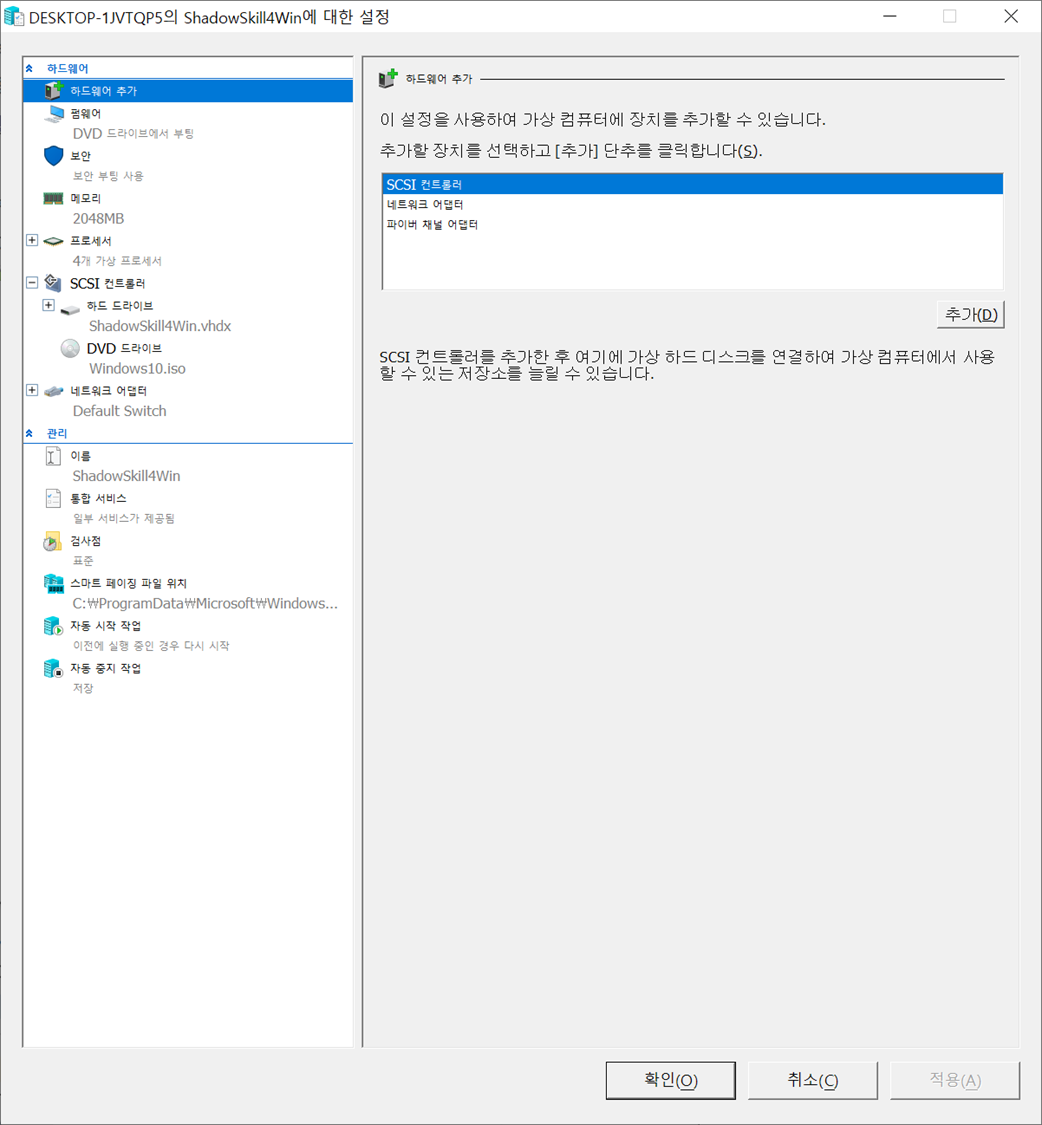This screenshot has height=1125, width=1042.
Task: Click the Name (이름) text-cursor icon
Action: click(54, 456)
